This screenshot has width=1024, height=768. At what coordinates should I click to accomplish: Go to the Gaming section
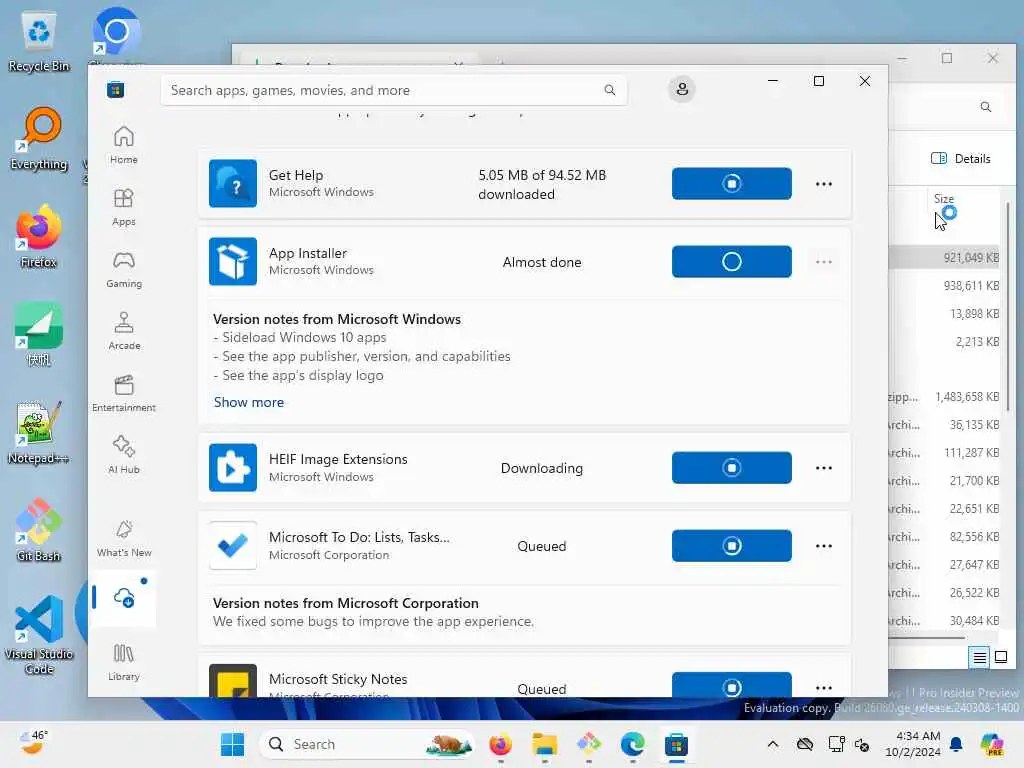pyautogui.click(x=123, y=269)
